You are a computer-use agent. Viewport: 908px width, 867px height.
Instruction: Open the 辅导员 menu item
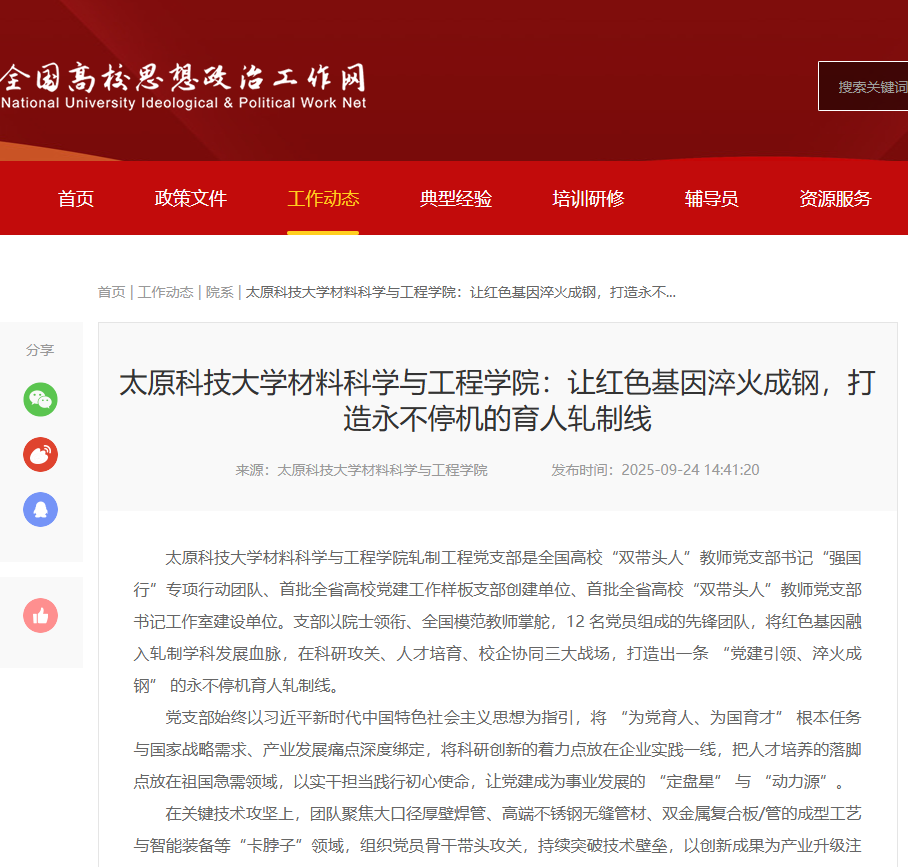(712, 199)
